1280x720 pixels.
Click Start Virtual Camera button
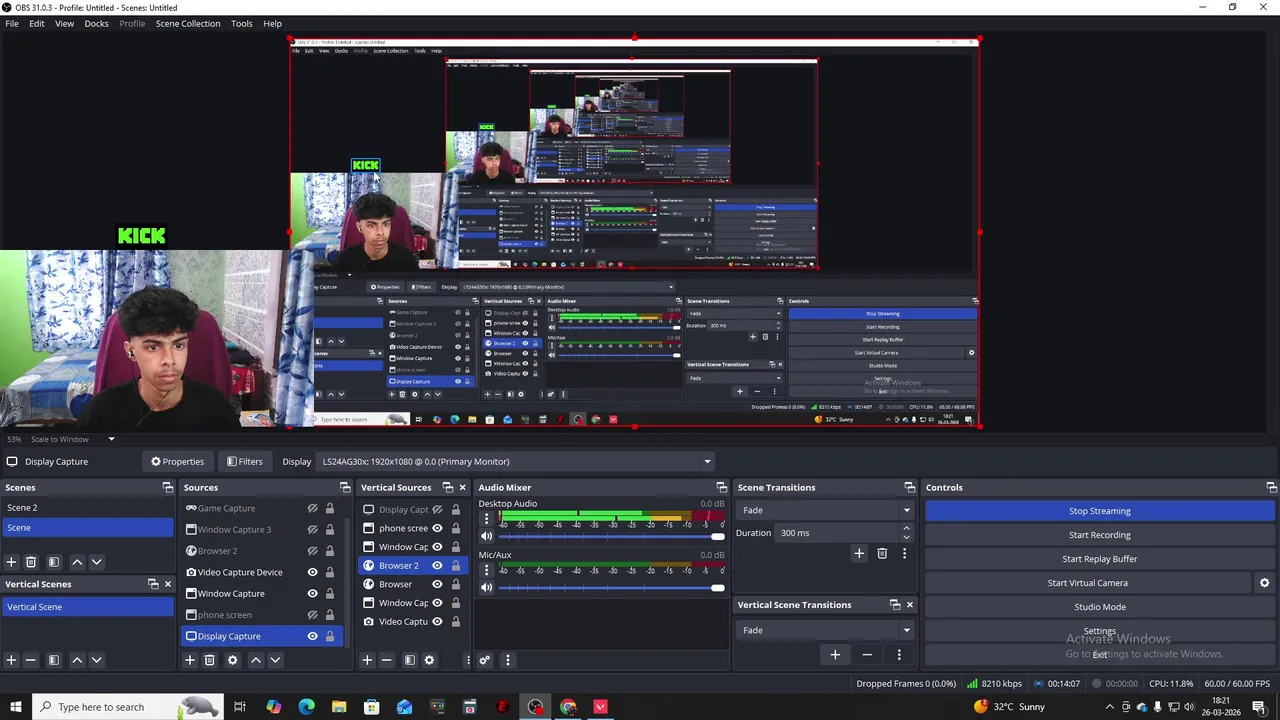tap(1088, 583)
